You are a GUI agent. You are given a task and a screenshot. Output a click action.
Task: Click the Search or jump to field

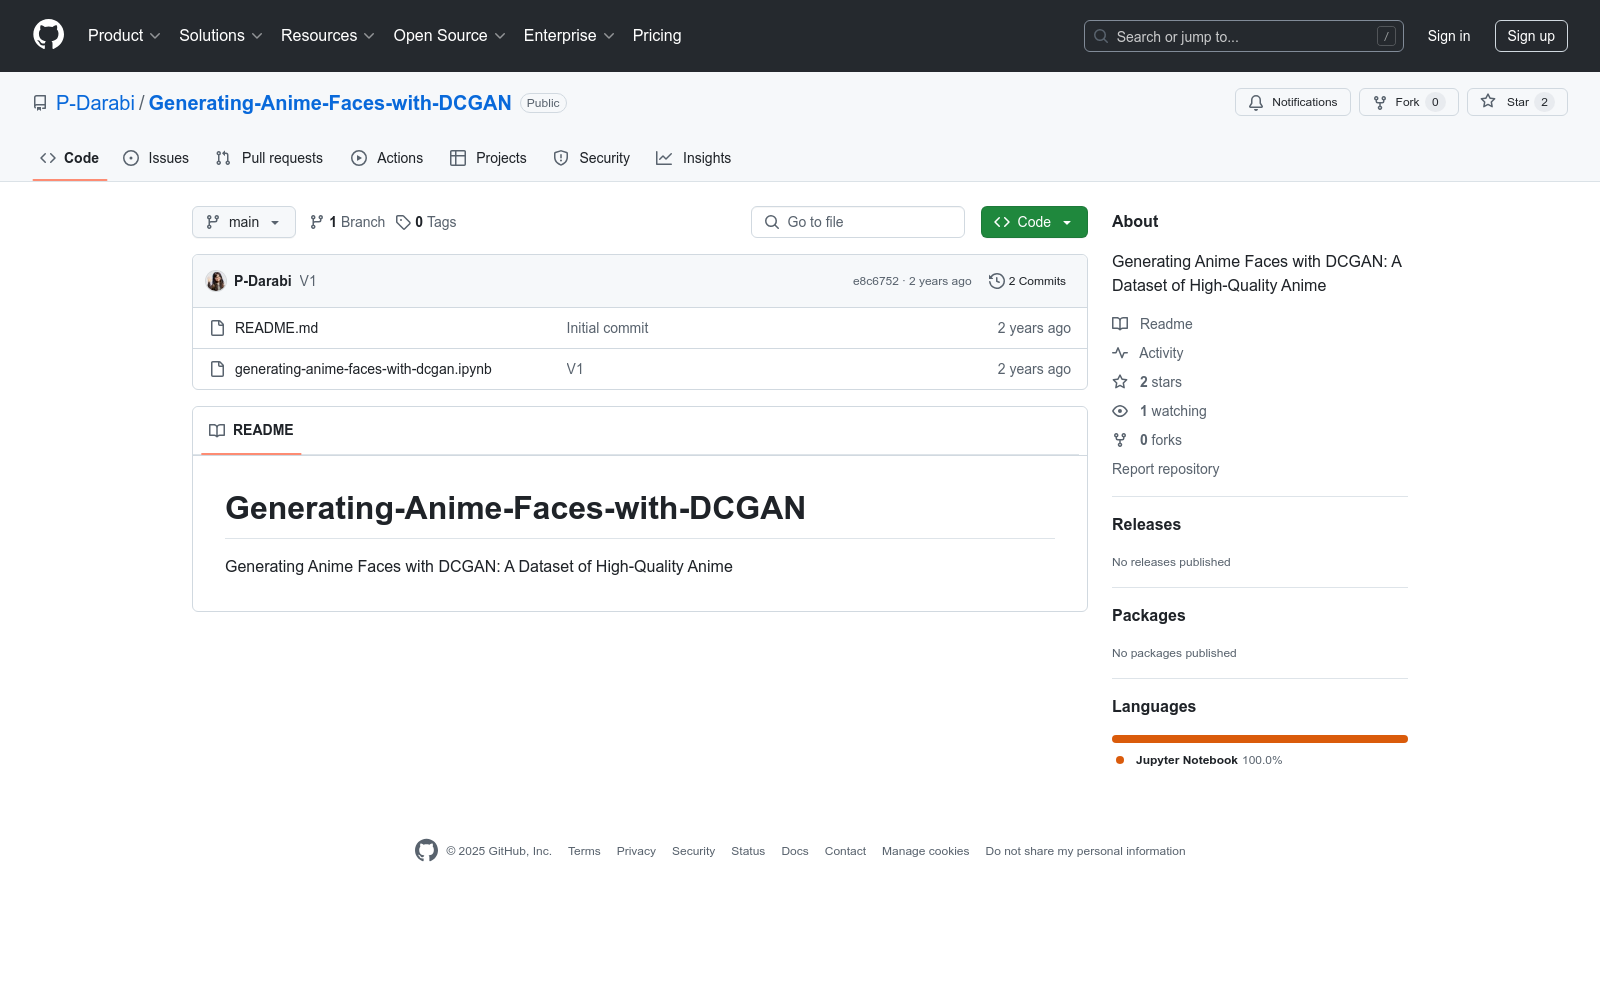coord(1244,36)
